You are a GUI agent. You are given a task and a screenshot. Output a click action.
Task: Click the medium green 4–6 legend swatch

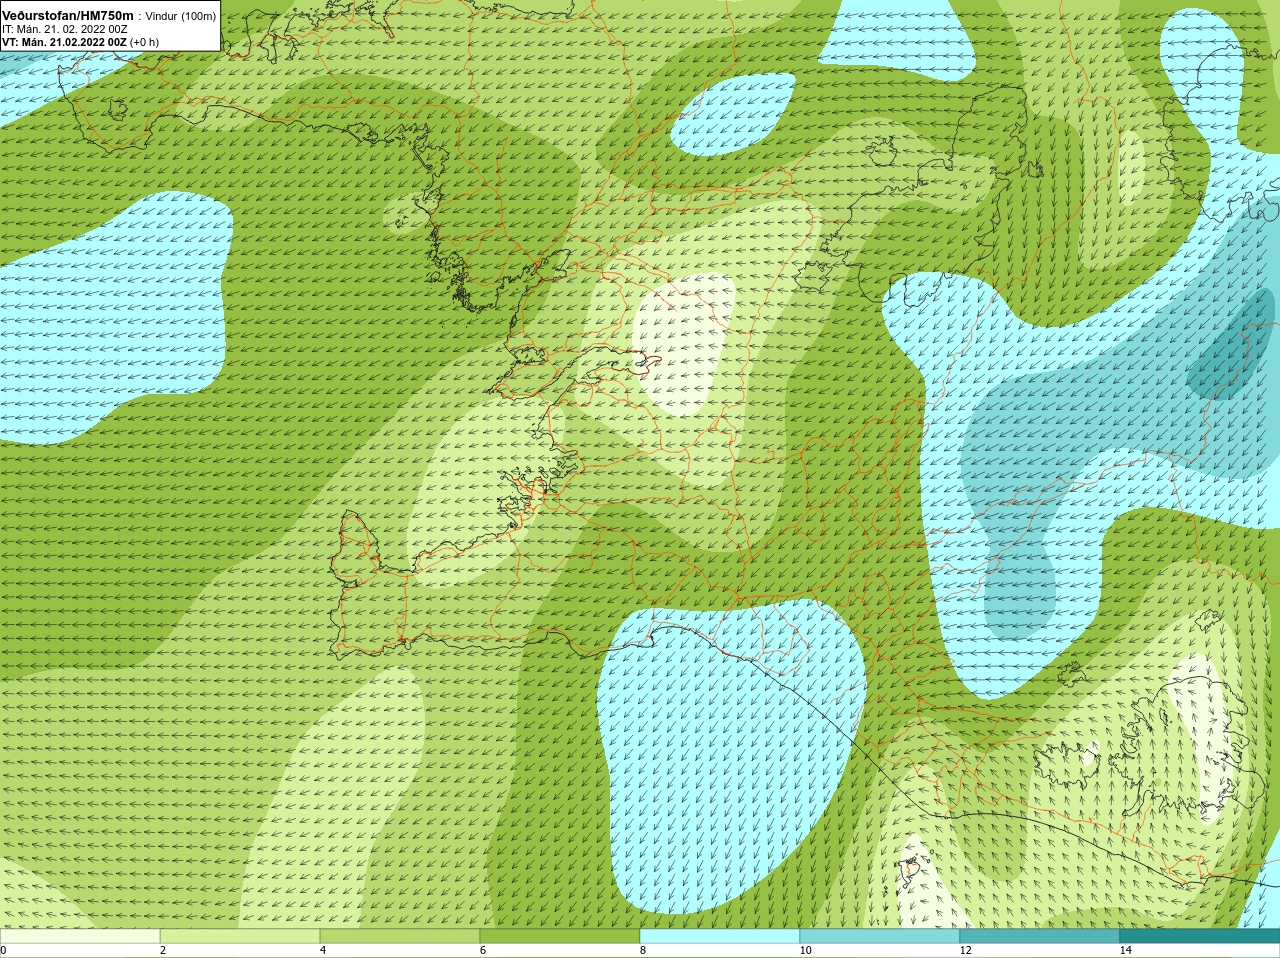point(400,936)
